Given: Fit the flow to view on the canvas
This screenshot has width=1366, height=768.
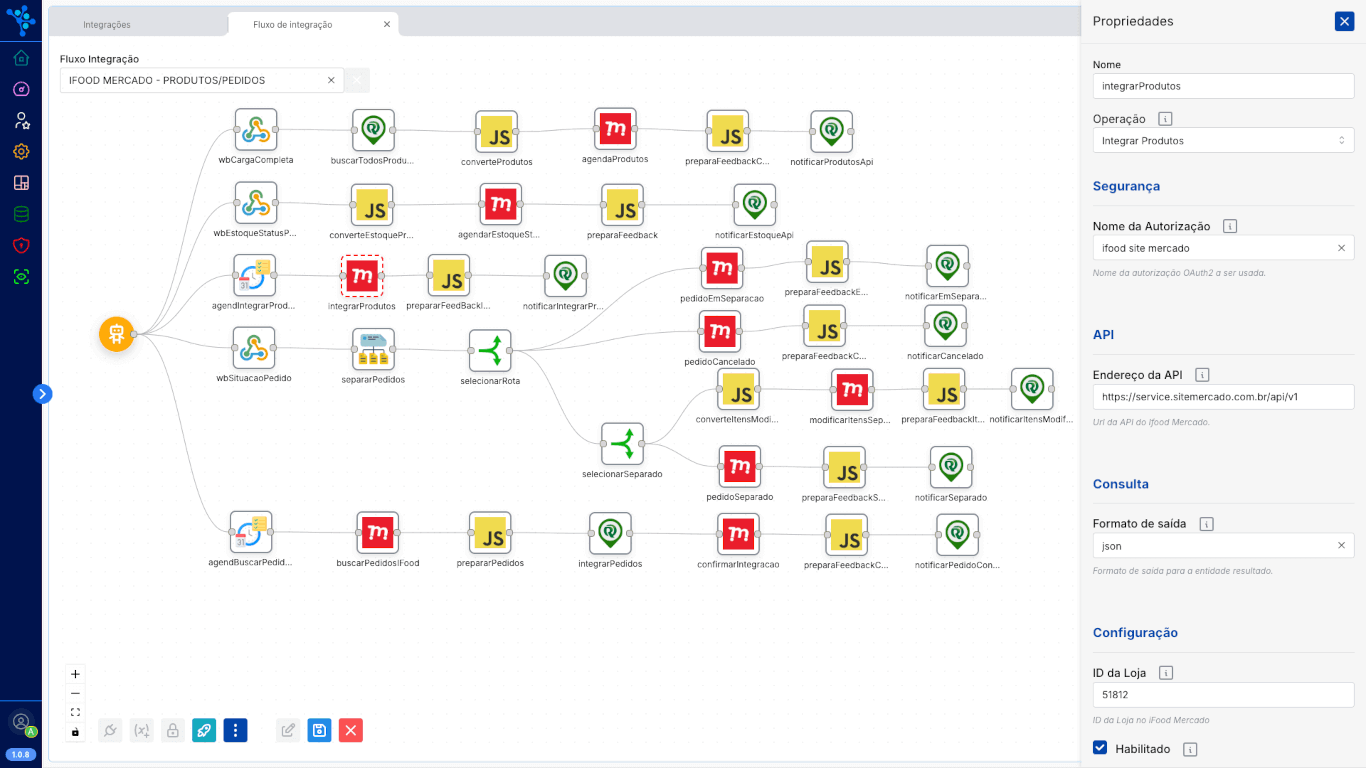Looking at the screenshot, I should pyautogui.click(x=75, y=713).
